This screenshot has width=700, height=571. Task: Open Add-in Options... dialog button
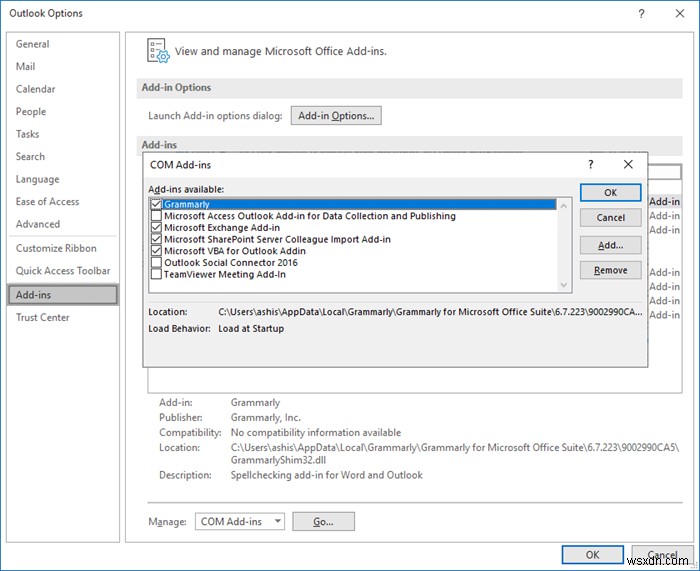click(x=336, y=116)
